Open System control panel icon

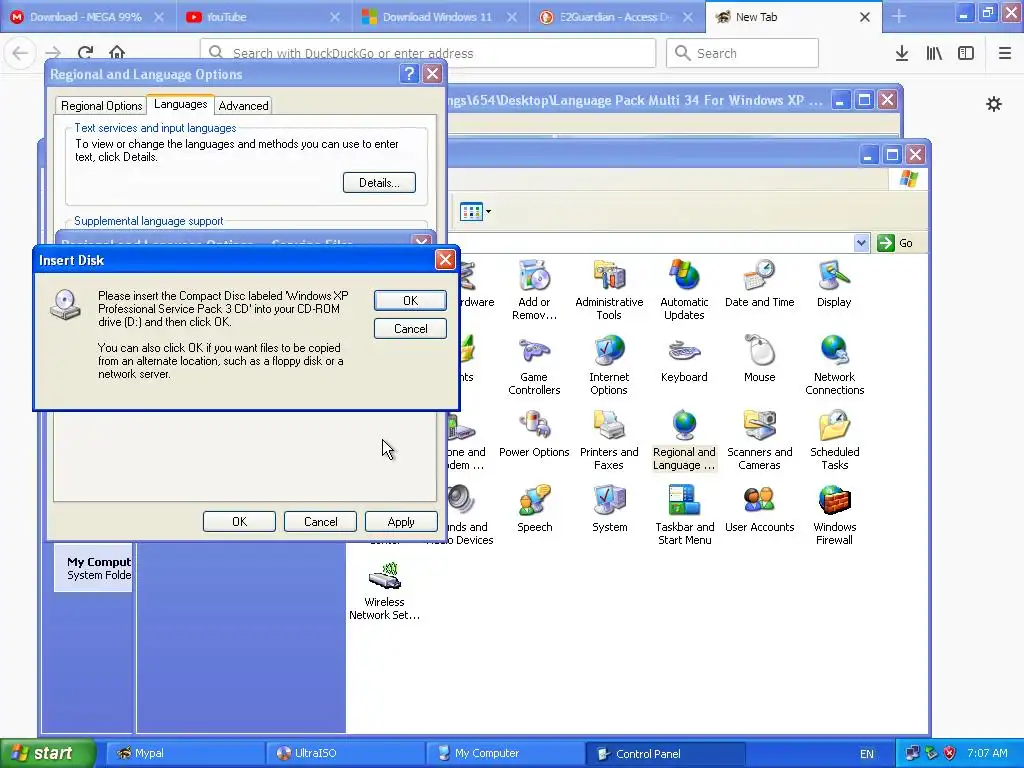tap(609, 509)
